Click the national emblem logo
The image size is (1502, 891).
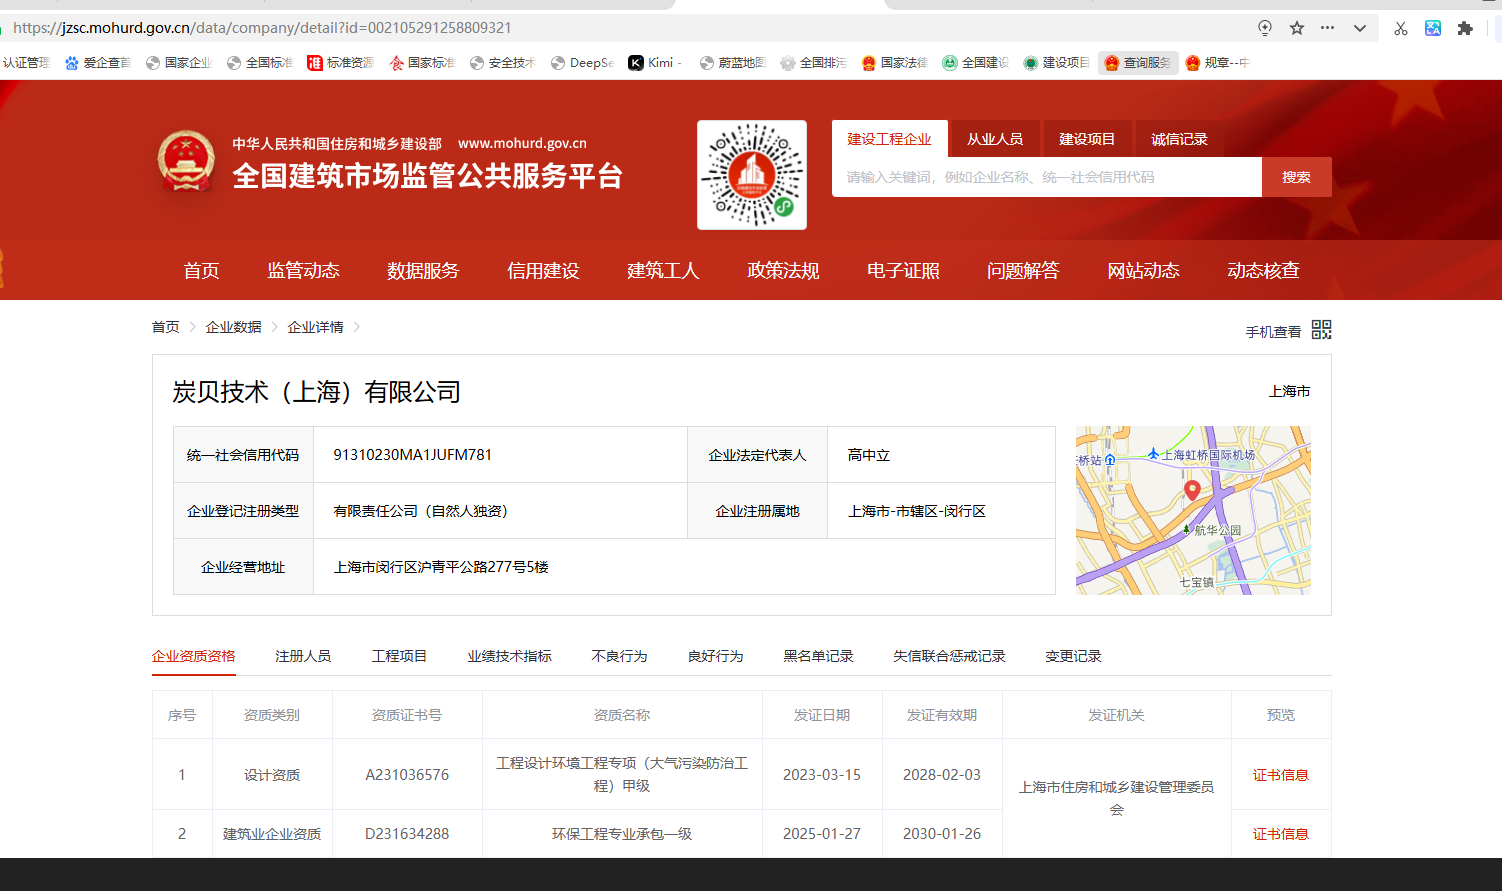coord(186,161)
